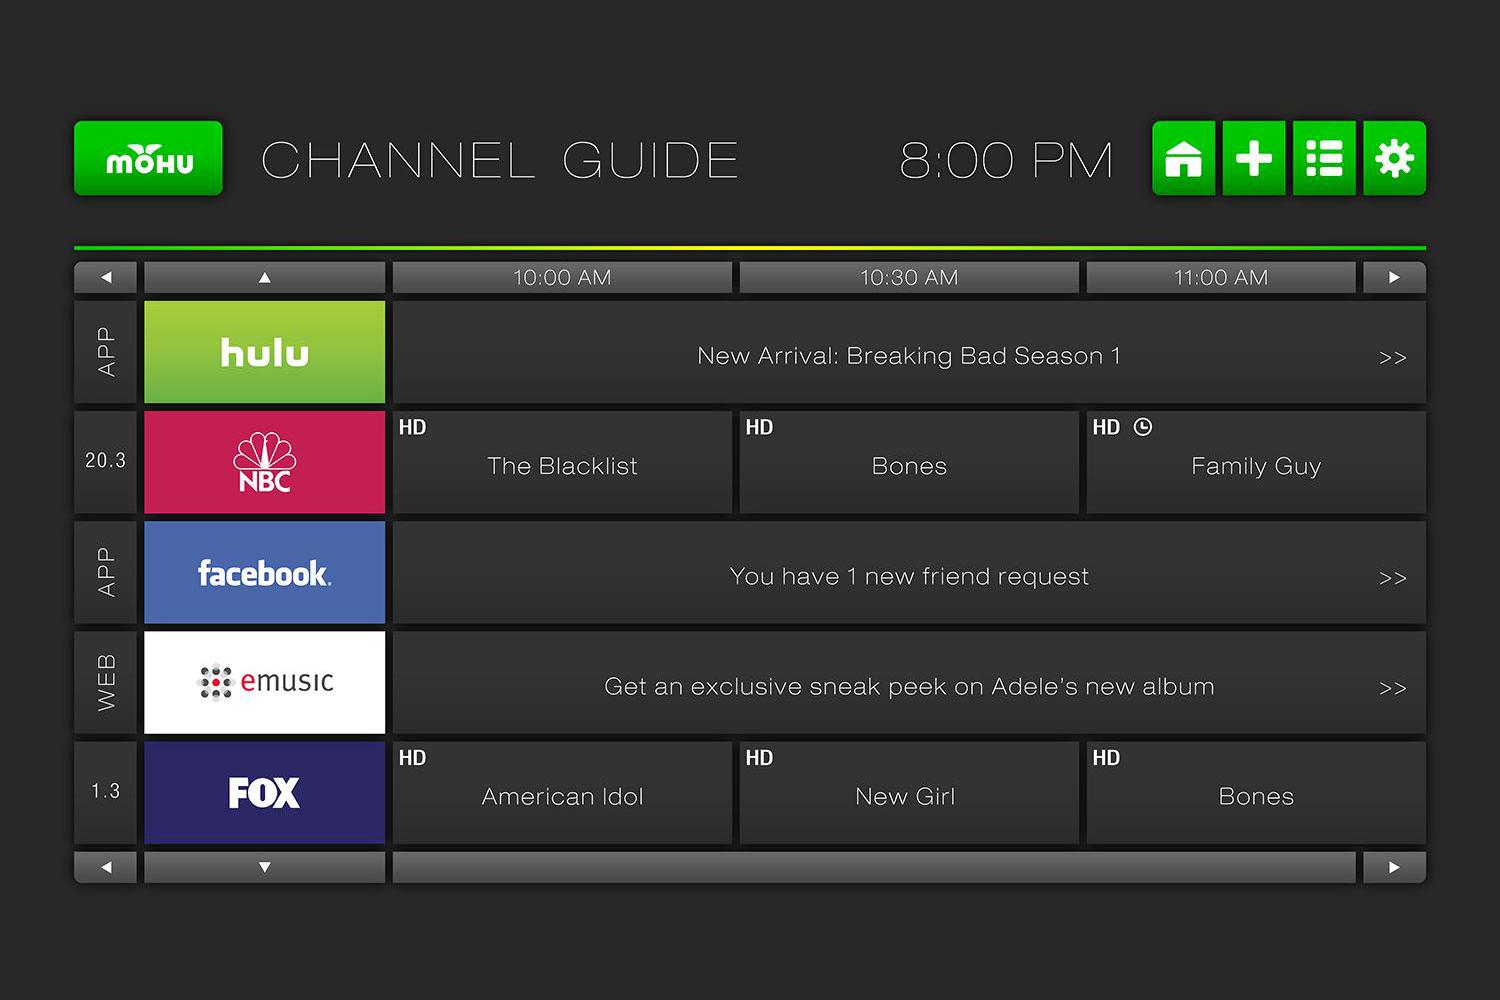This screenshot has width=1500, height=1000.
Task: Click the 8:00 PM clock display
Action: [1006, 160]
